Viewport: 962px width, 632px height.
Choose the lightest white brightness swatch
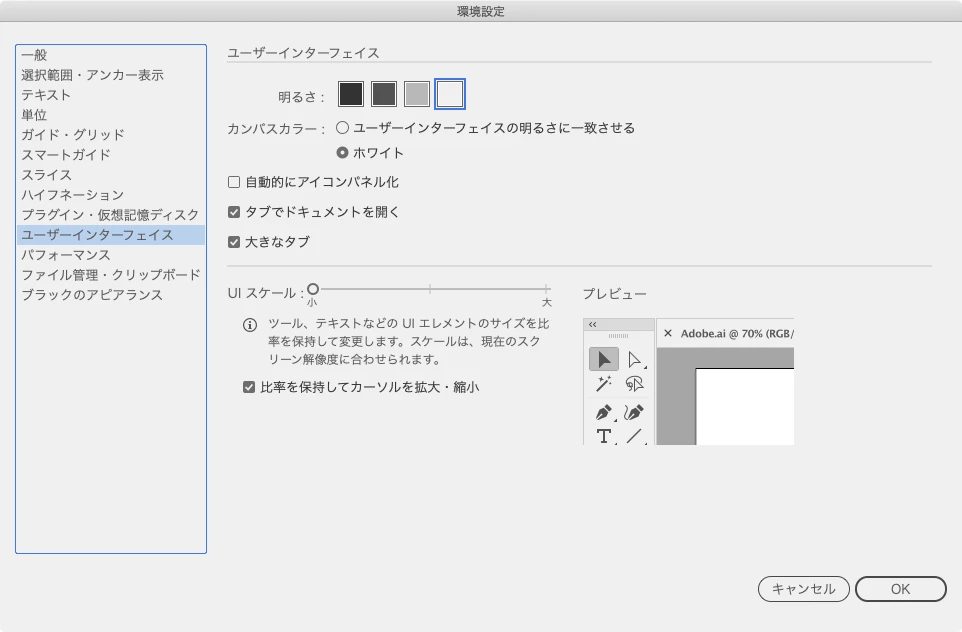(x=450, y=94)
